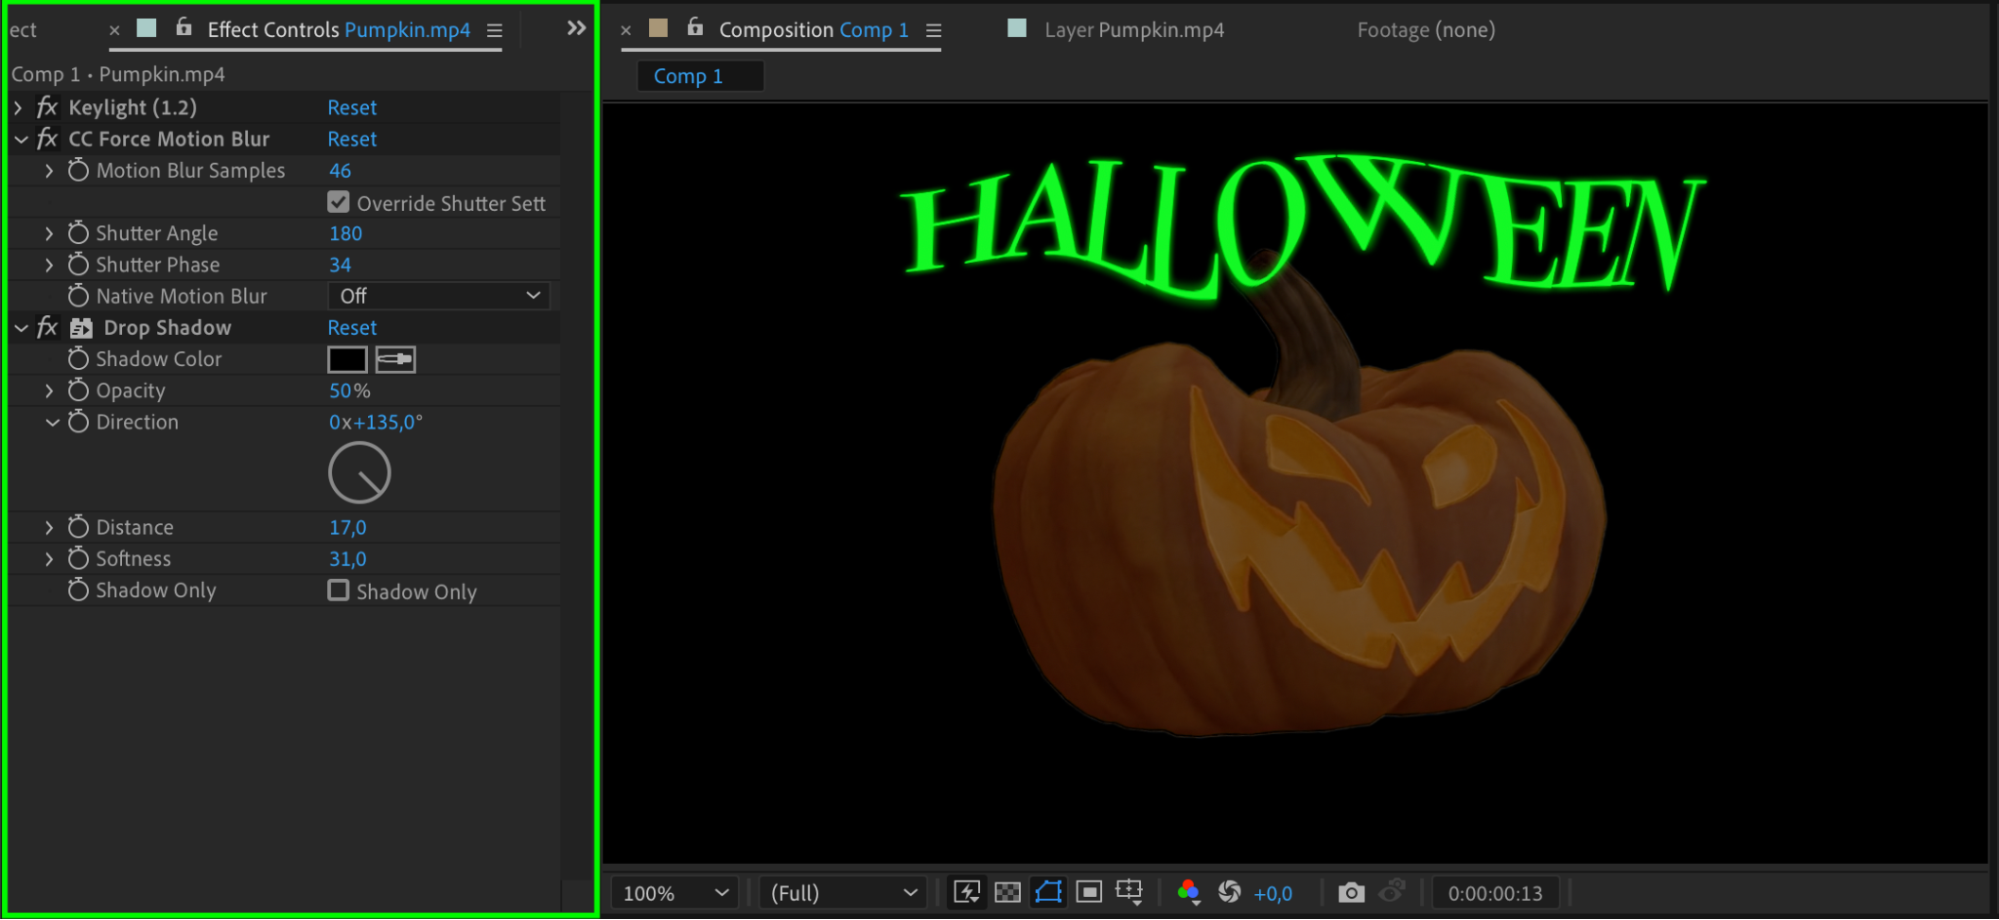1999x920 pixels.
Task: Open grid and guide options
Action: [x=1129, y=892]
